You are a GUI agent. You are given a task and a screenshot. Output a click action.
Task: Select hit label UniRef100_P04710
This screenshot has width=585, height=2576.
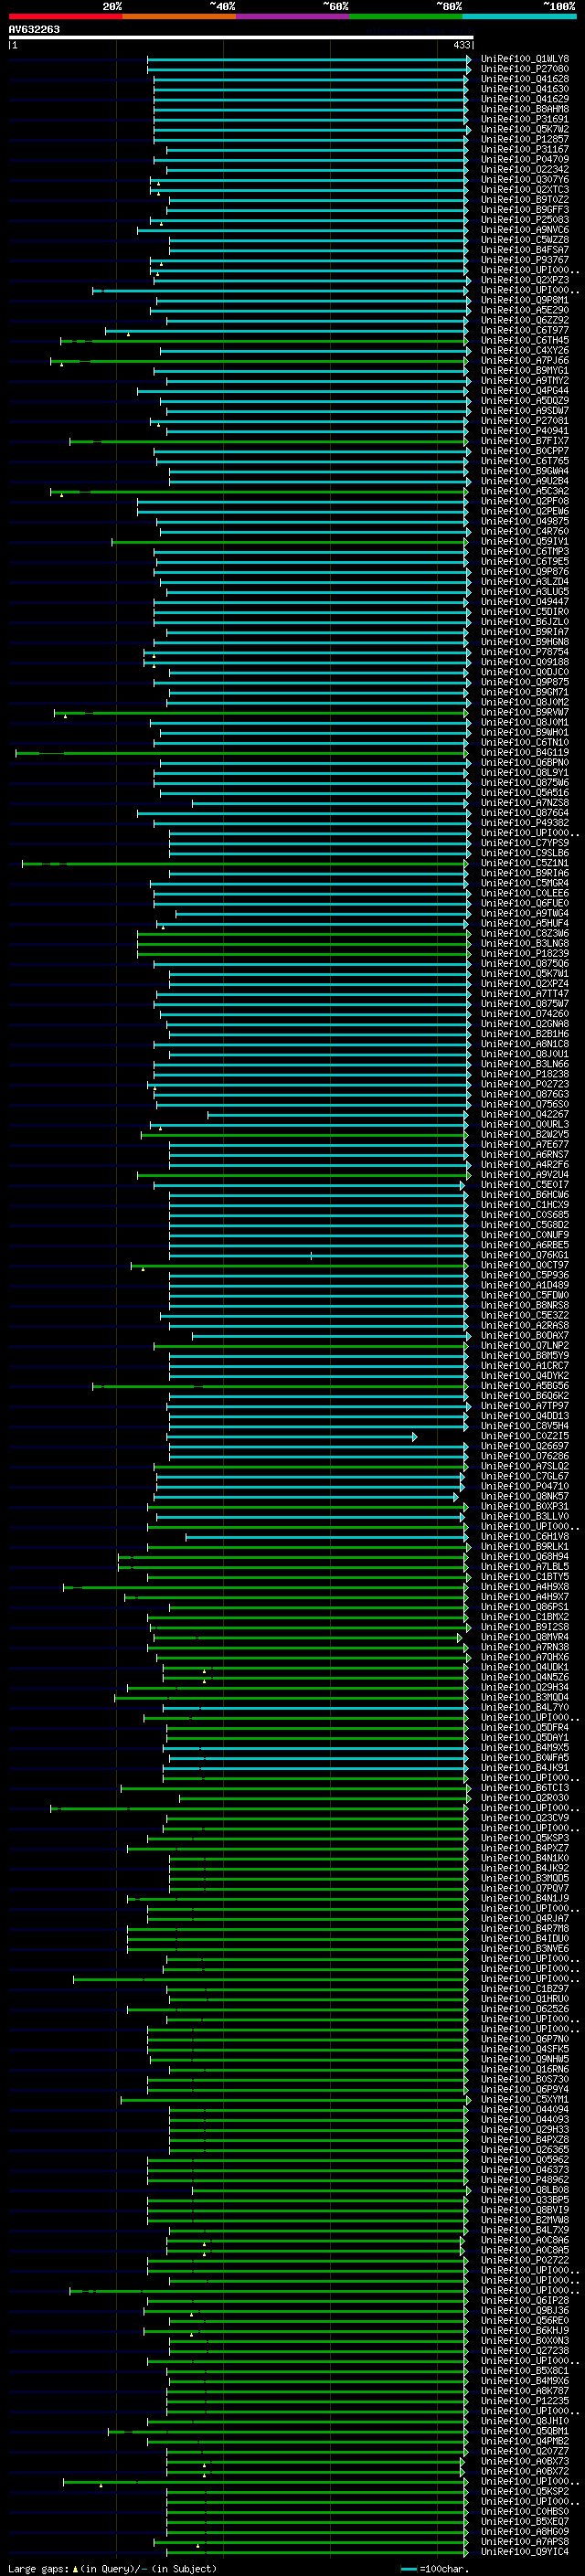525,1486
